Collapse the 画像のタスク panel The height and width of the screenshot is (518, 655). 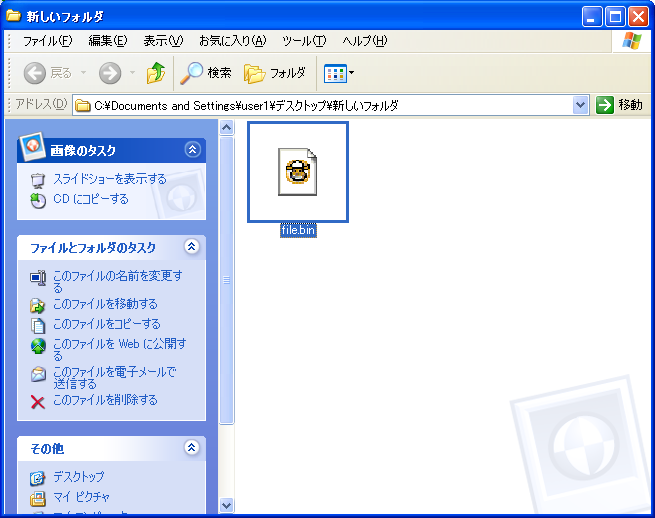point(192,150)
